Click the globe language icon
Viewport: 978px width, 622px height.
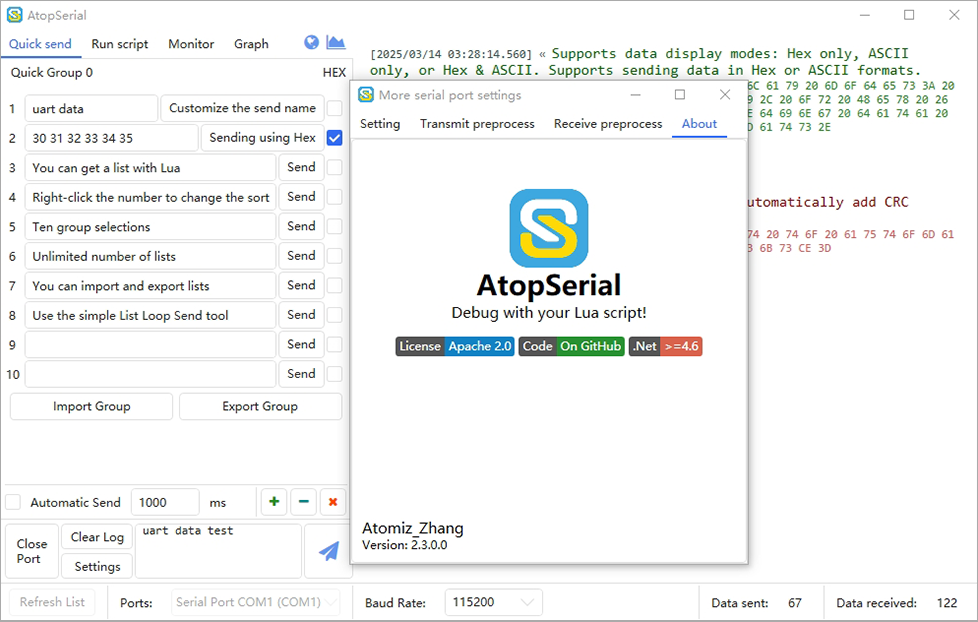click(311, 42)
